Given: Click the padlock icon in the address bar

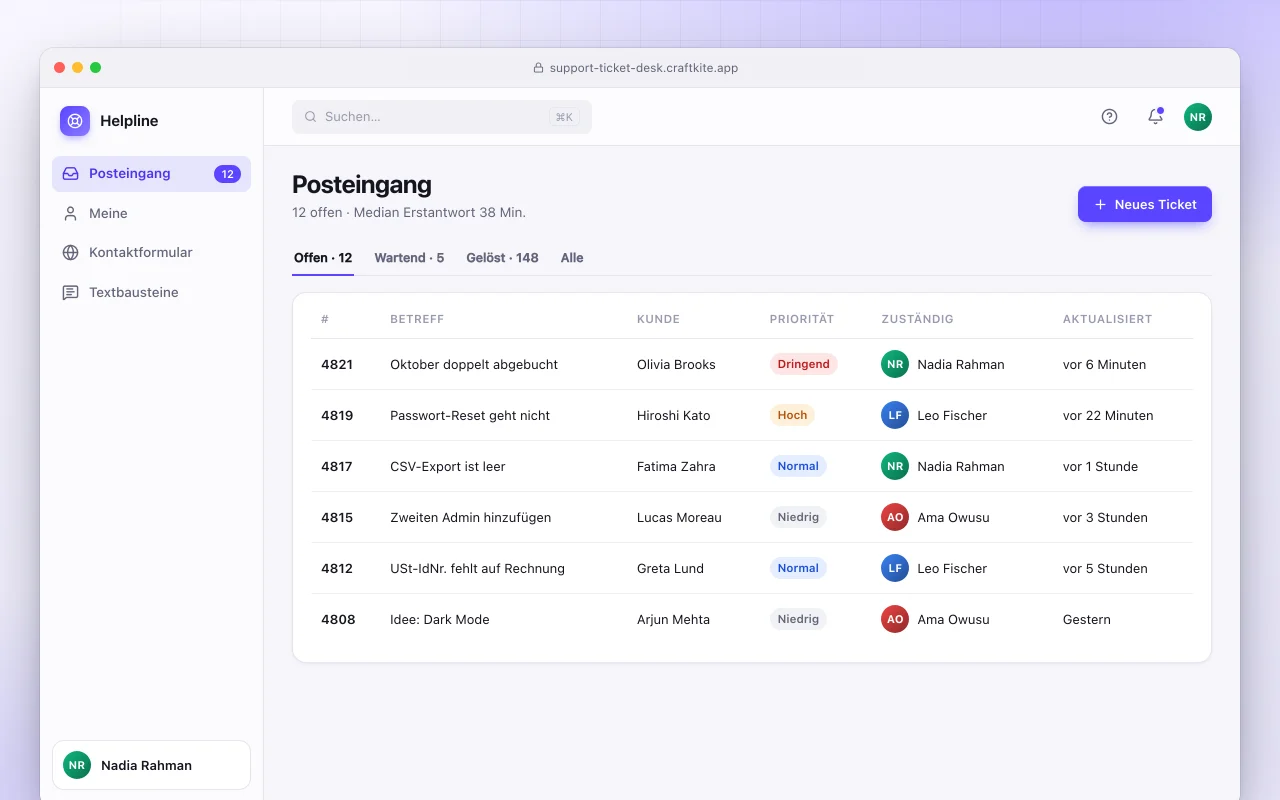Looking at the screenshot, I should (x=538, y=68).
